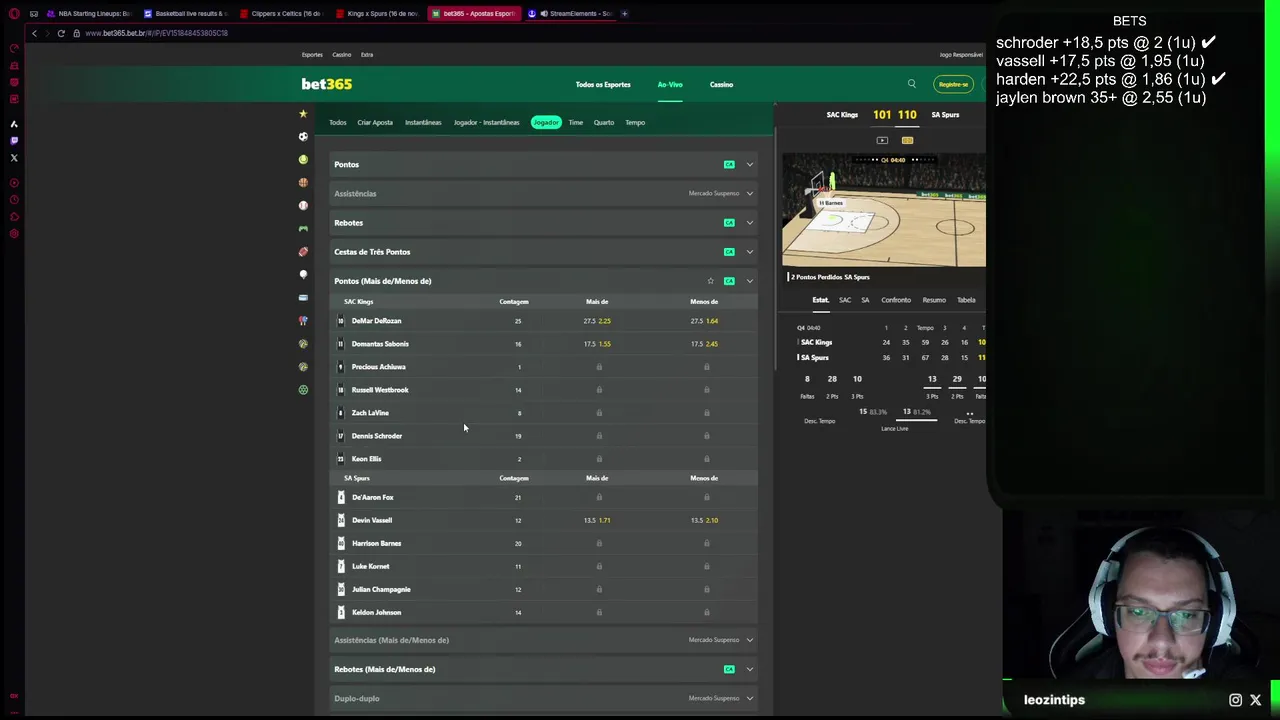Screen dimensions: 1280x720
Task: Select the Criar Aposta tab
Action: (375, 122)
